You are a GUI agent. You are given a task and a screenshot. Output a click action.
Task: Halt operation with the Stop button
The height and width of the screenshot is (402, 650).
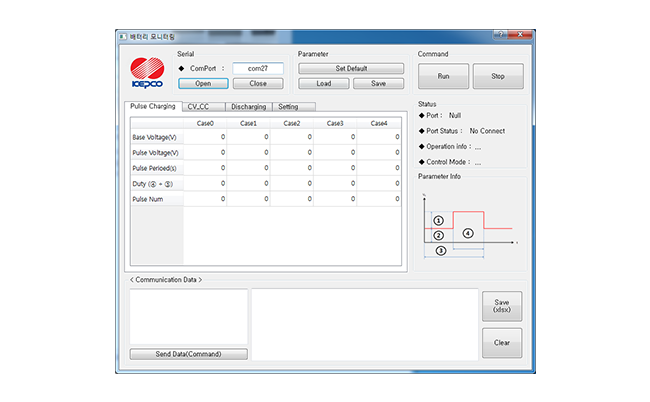(x=497, y=75)
